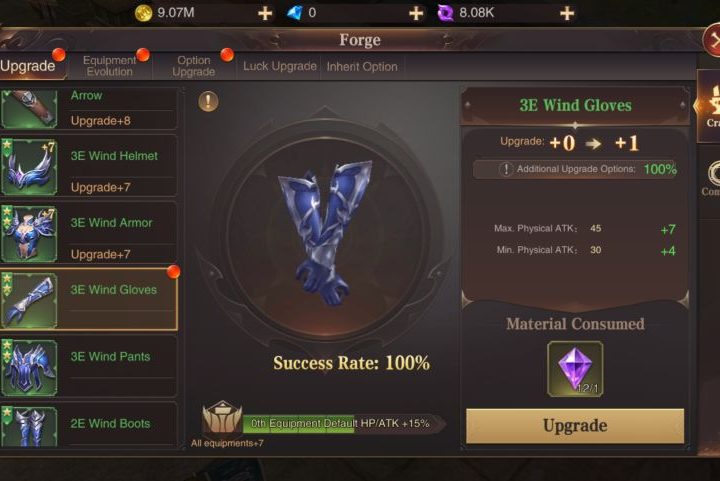
Task: Select the purple gem material icon
Action: pos(575,369)
